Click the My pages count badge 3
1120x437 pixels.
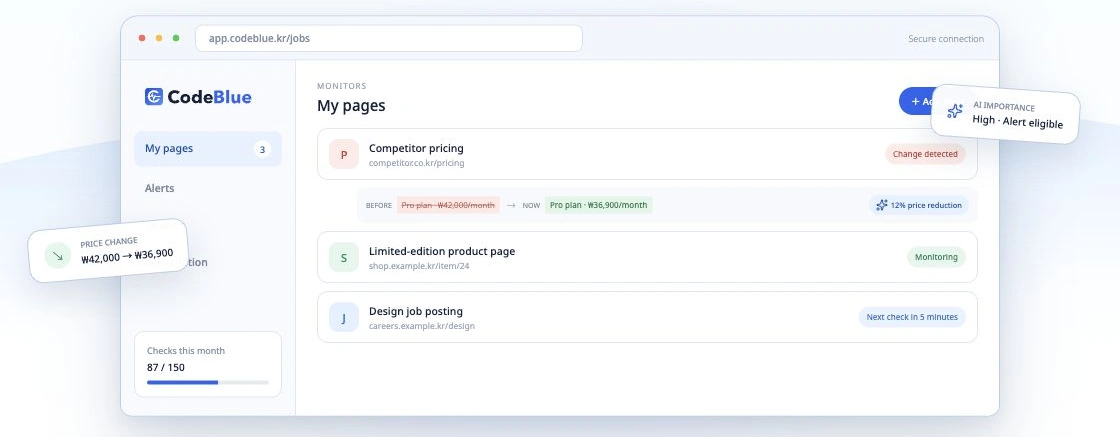262,149
